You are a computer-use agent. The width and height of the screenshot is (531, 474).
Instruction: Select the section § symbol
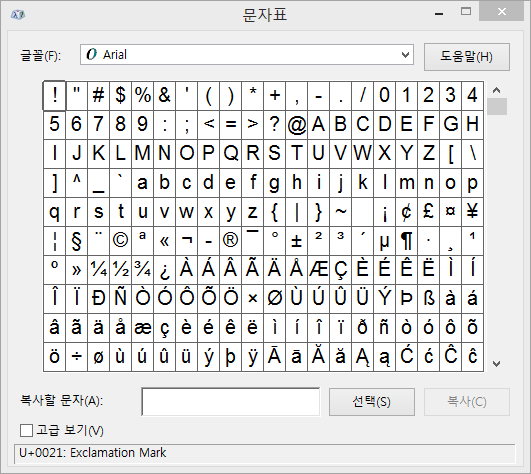[x=77, y=241]
